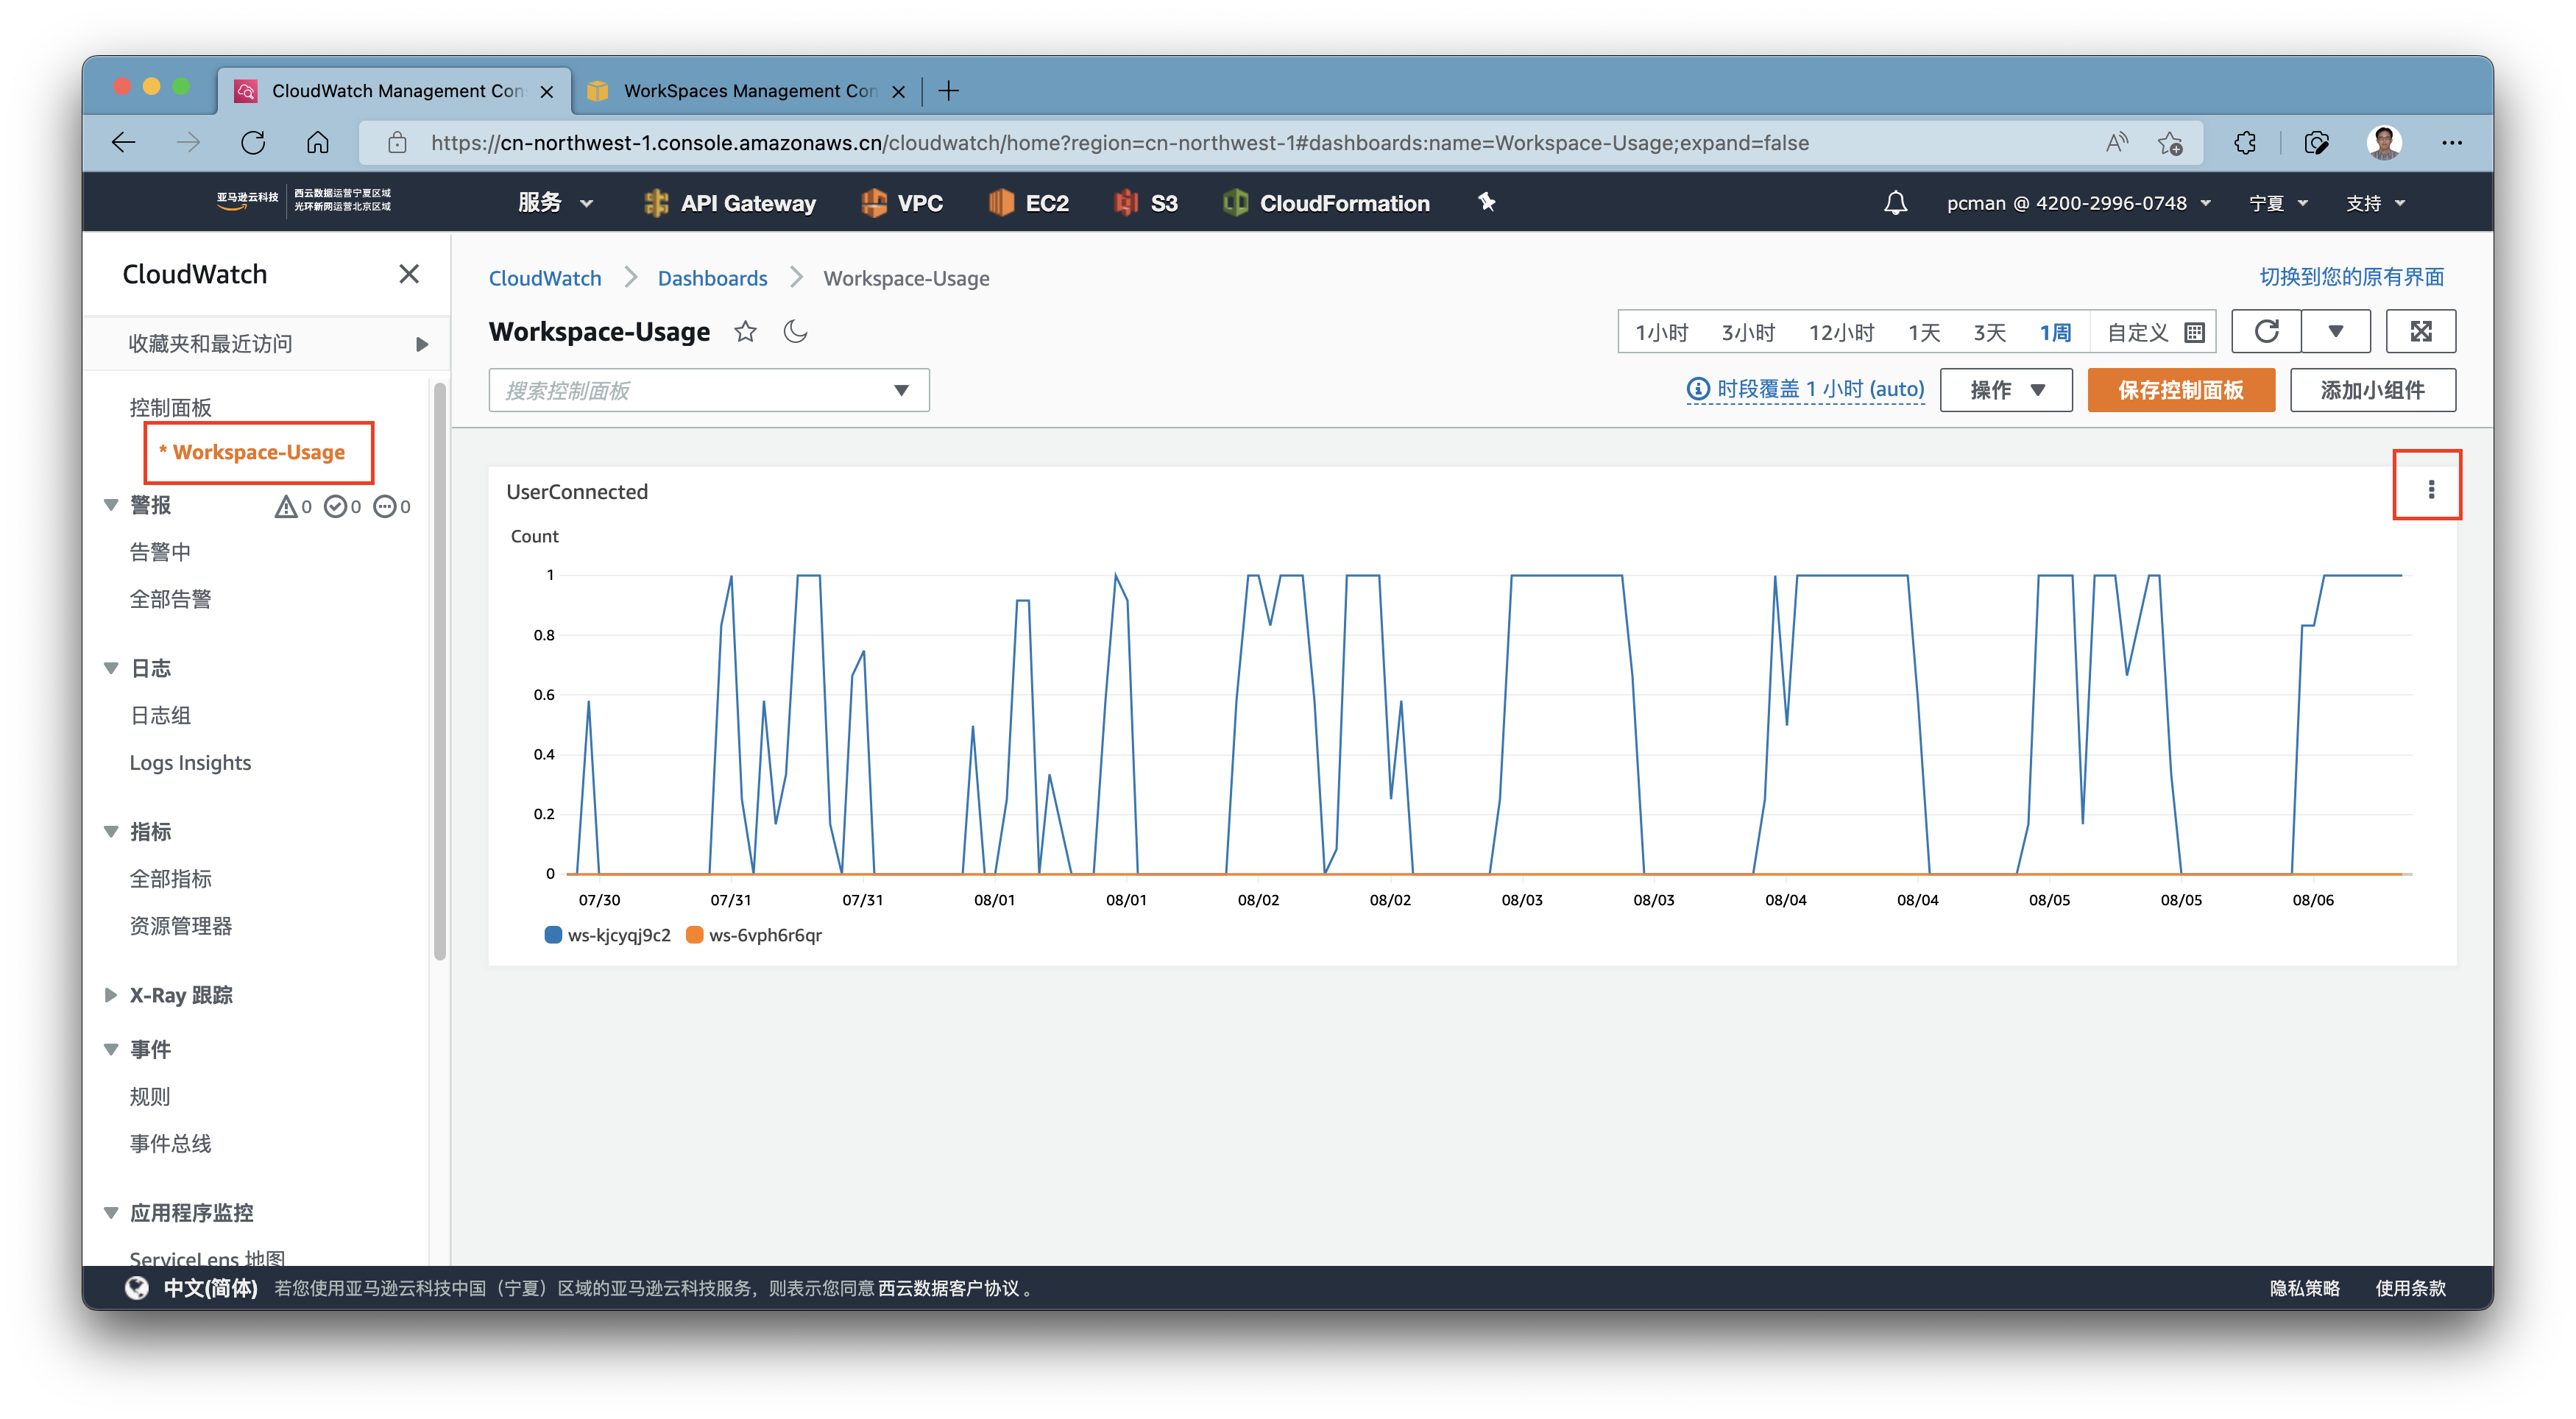Expand the X-Ray 跟踪 section

click(111, 996)
